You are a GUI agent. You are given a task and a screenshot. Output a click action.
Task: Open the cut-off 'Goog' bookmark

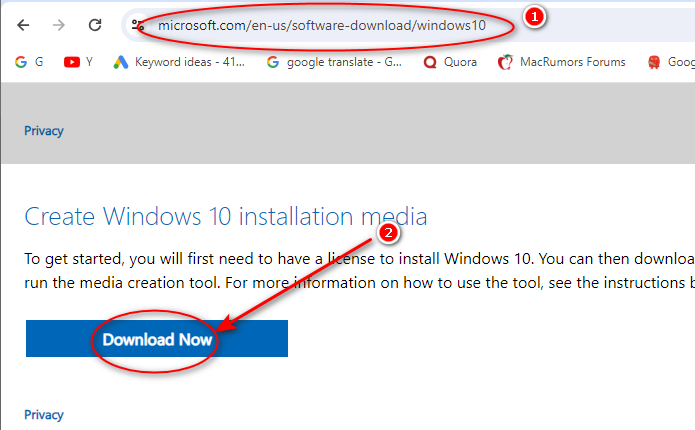click(671, 62)
